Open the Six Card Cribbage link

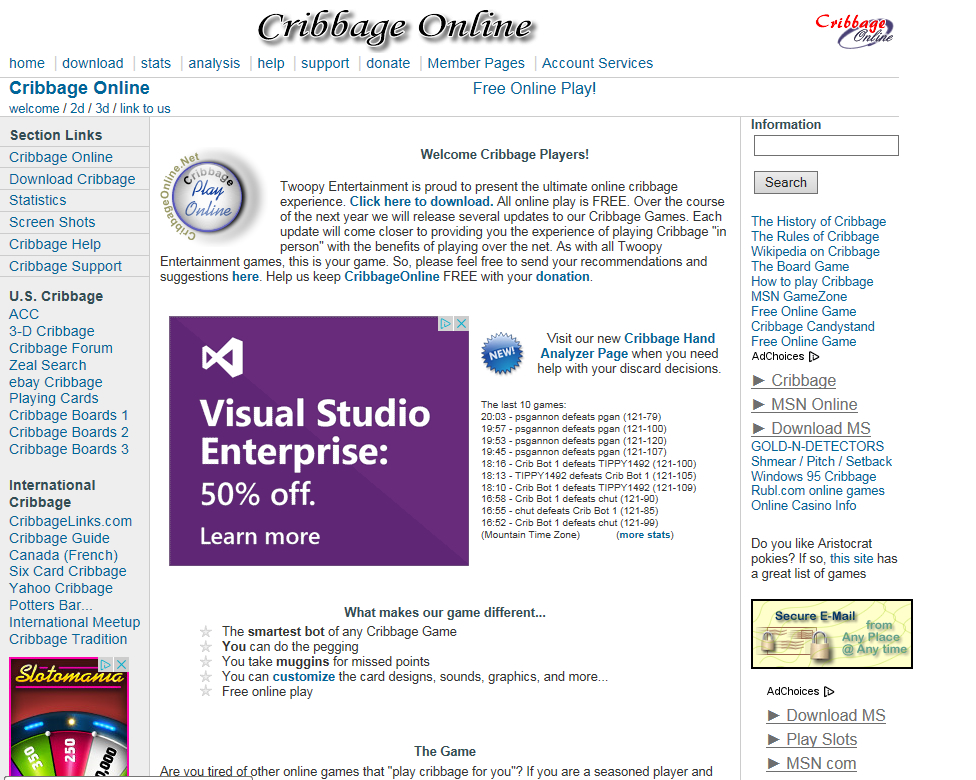(68, 571)
